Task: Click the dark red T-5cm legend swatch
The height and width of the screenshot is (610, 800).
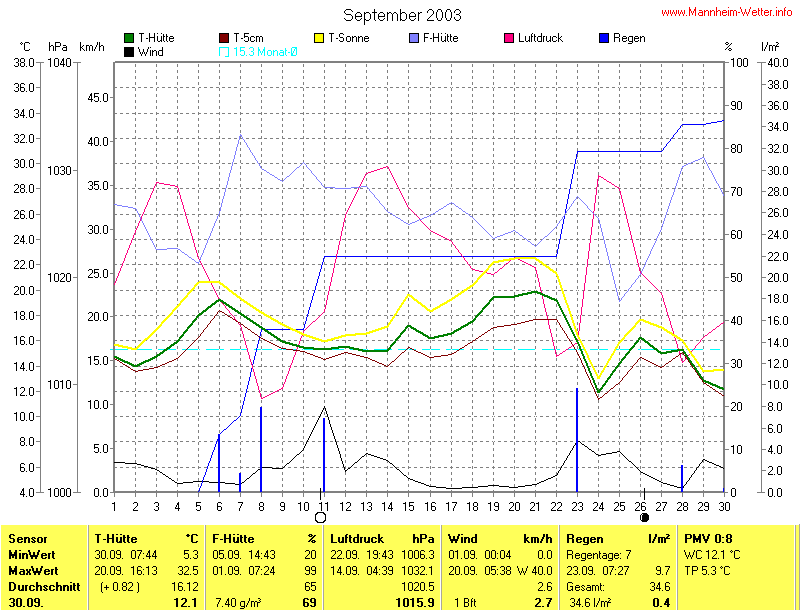Action: click(224, 38)
